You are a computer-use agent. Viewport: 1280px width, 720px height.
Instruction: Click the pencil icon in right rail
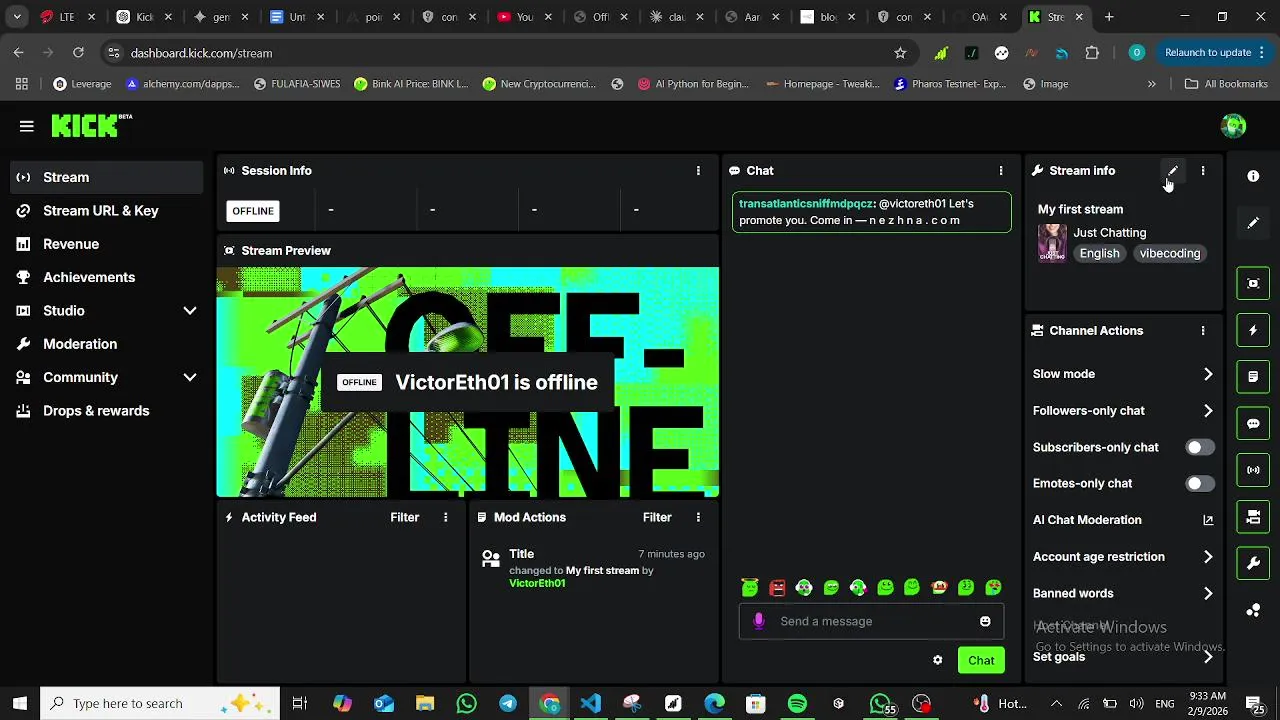click(x=1253, y=223)
